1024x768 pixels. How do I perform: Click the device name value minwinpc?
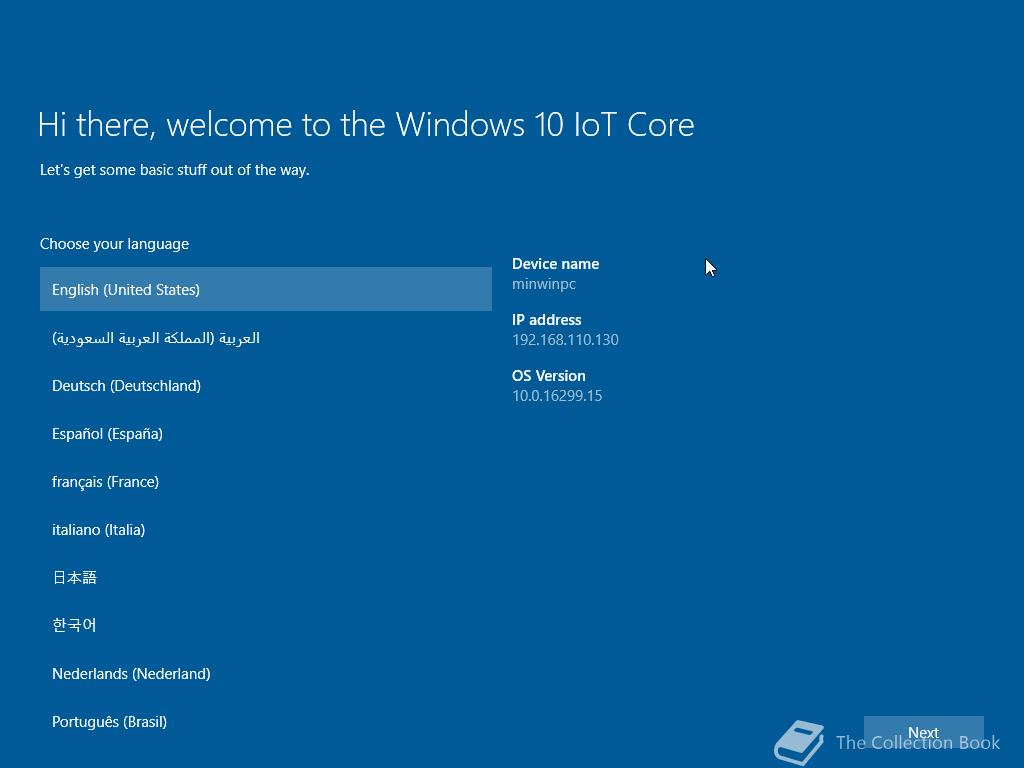coord(544,284)
